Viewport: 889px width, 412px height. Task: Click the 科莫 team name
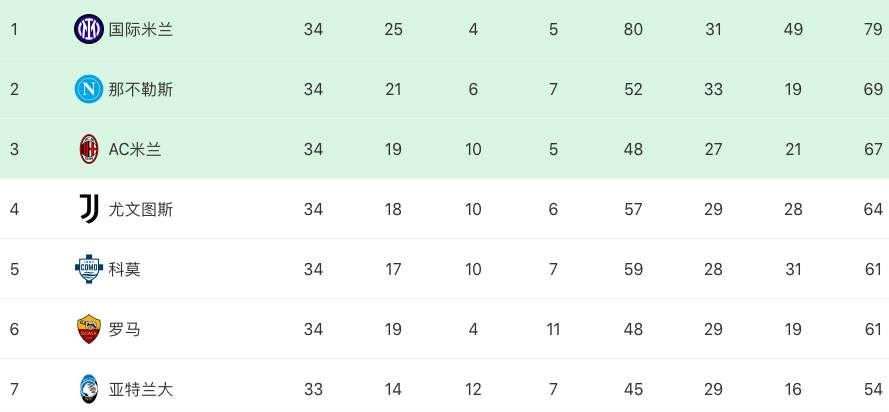[125, 269]
